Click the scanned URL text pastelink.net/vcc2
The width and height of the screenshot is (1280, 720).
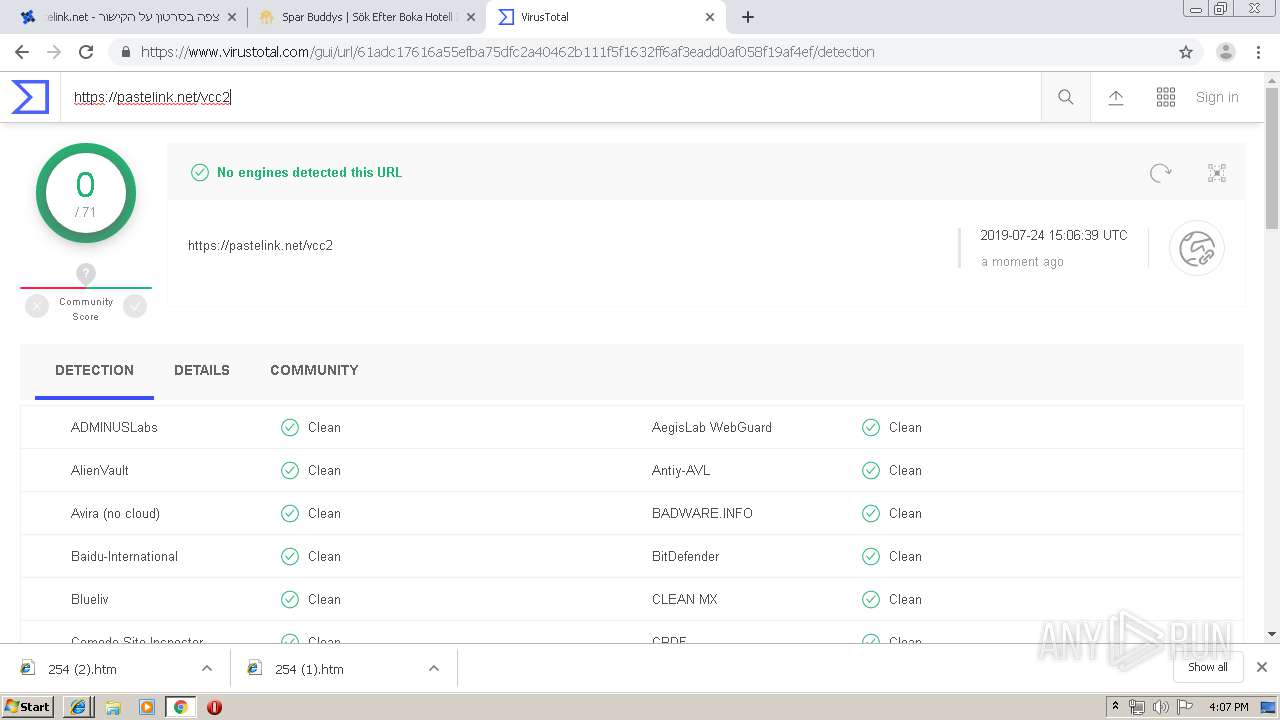tap(260, 245)
